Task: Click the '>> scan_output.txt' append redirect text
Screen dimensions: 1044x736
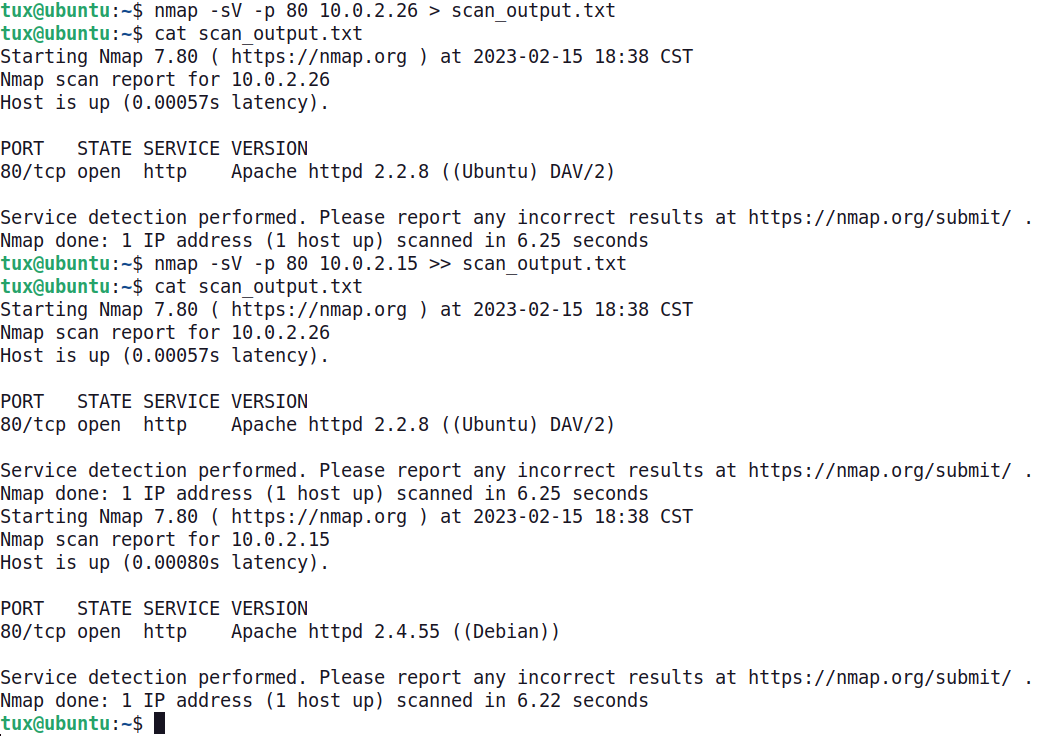Action: coord(528,264)
